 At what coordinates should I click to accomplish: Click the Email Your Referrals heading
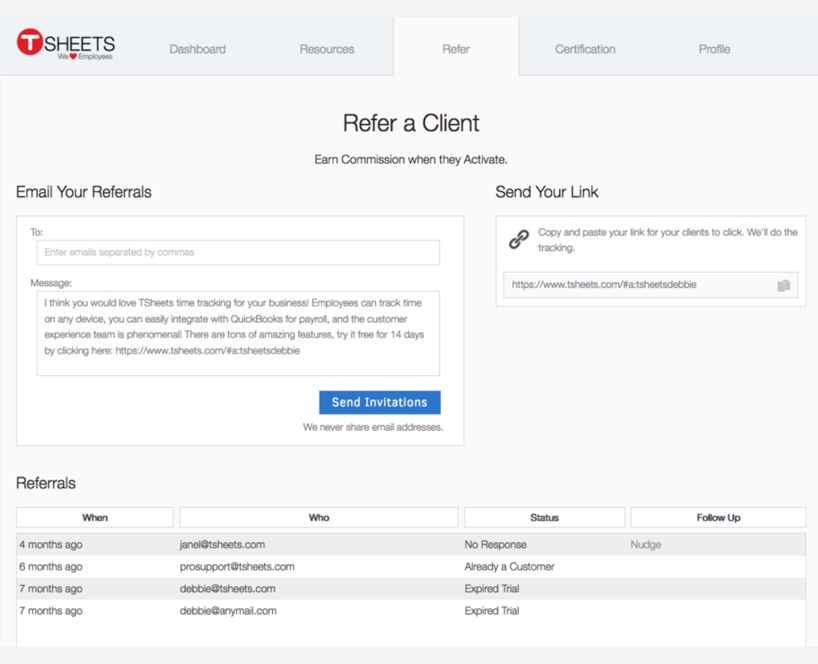pos(83,192)
